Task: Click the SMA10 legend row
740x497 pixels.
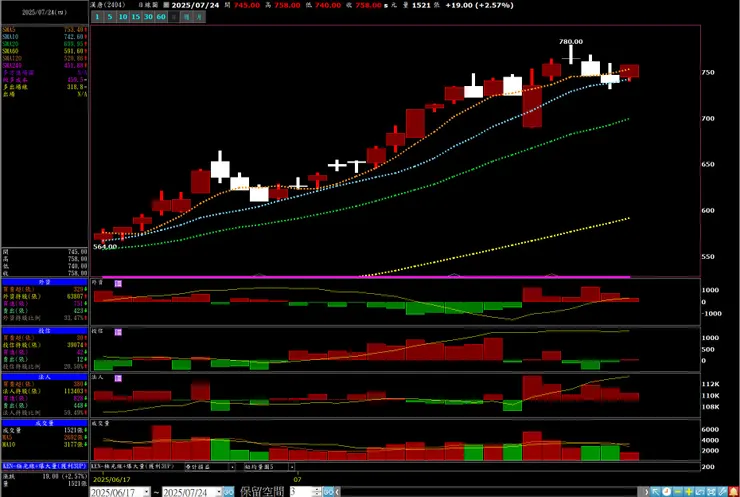Action: point(44,37)
